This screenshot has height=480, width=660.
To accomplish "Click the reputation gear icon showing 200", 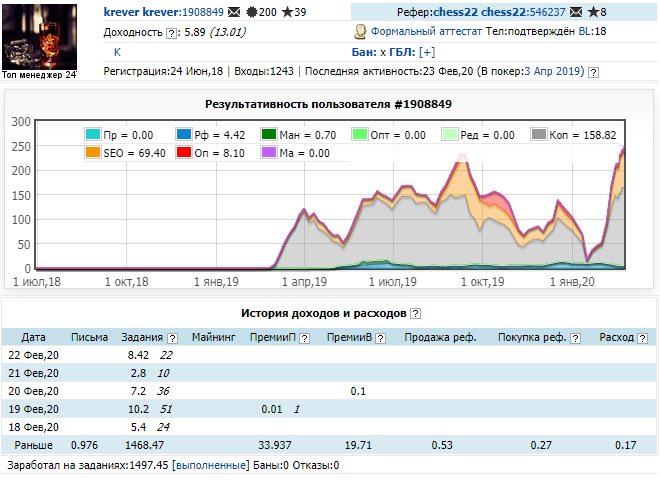I will 251,13.
